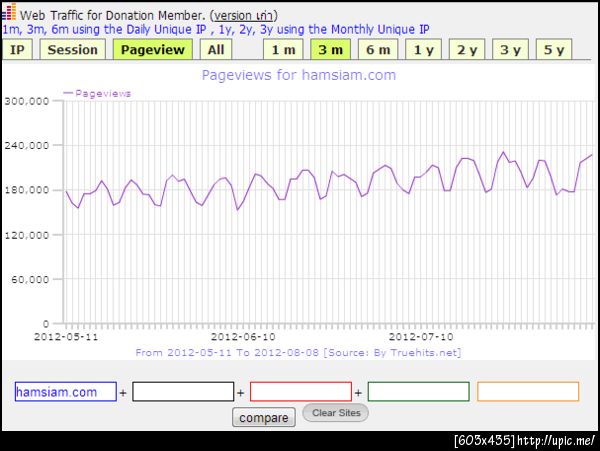Choose the 3 m time range
This screenshot has width=600, height=451.
[330, 50]
